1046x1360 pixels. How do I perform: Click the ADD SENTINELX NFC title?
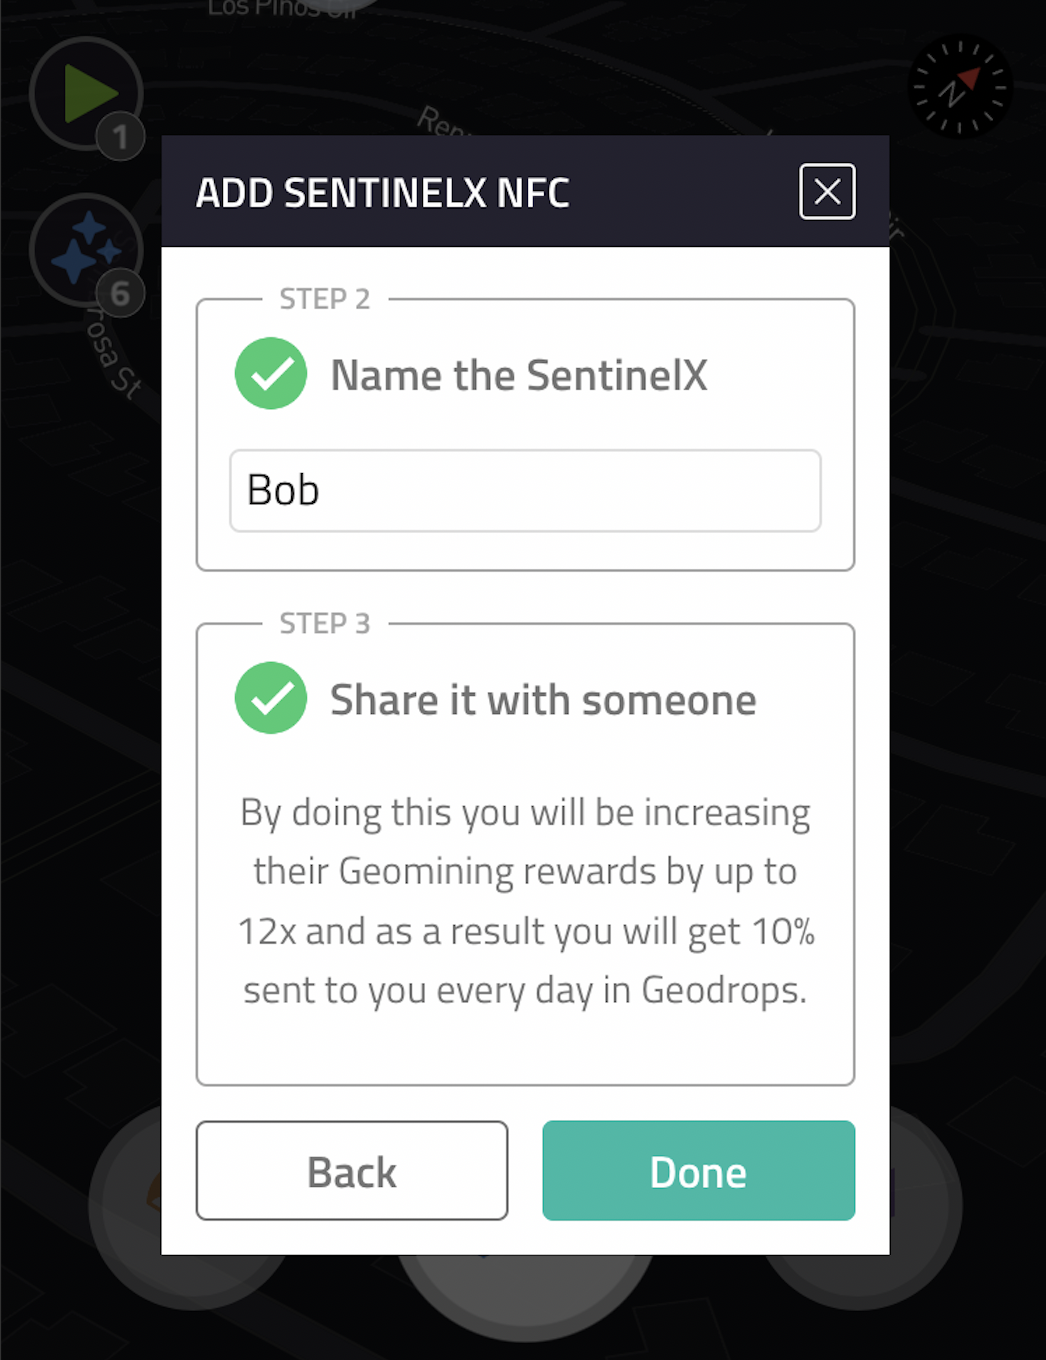tap(382, 193)
